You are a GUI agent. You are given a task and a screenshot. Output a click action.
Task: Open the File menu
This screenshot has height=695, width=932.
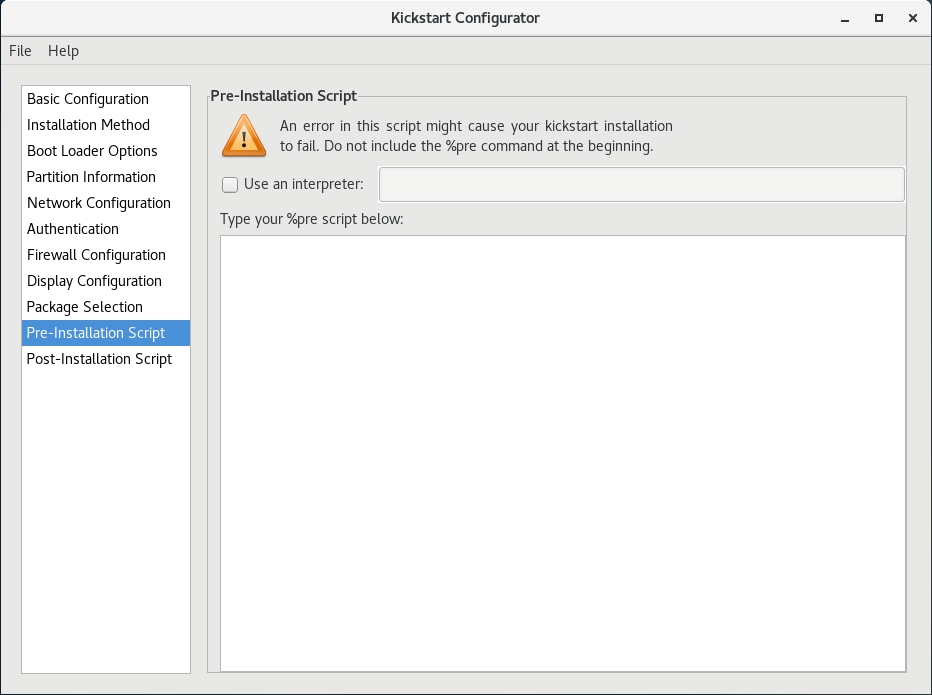click(20, 51)
